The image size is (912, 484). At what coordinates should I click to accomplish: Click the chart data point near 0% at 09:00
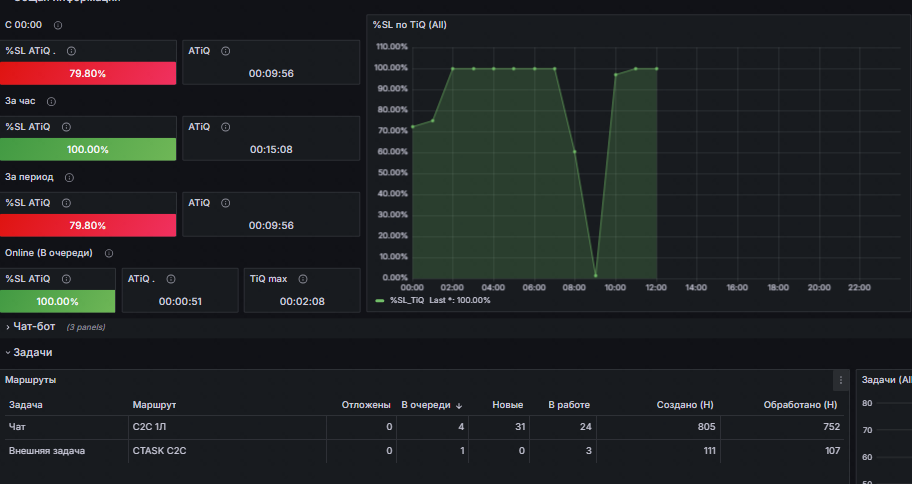pyautogui.click(x=596, y=275)
